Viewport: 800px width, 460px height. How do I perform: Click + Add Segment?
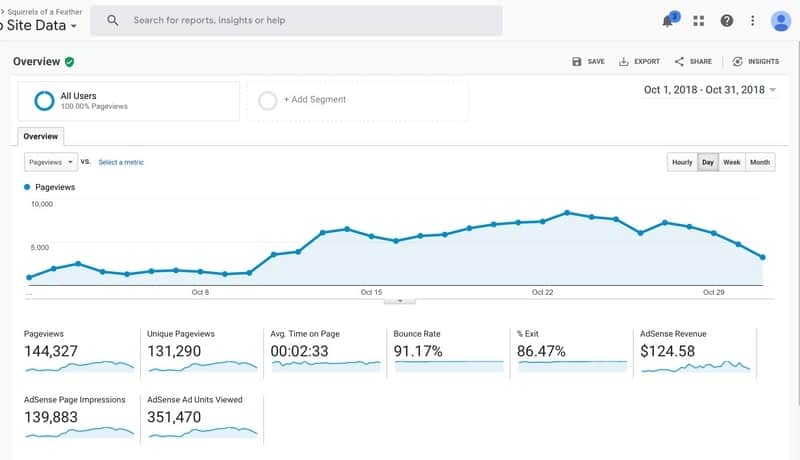point(315,99)
